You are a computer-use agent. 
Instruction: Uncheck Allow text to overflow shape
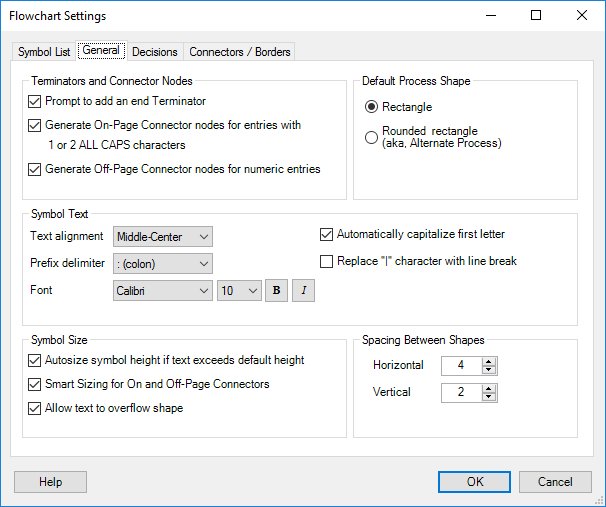pos(34,408)
